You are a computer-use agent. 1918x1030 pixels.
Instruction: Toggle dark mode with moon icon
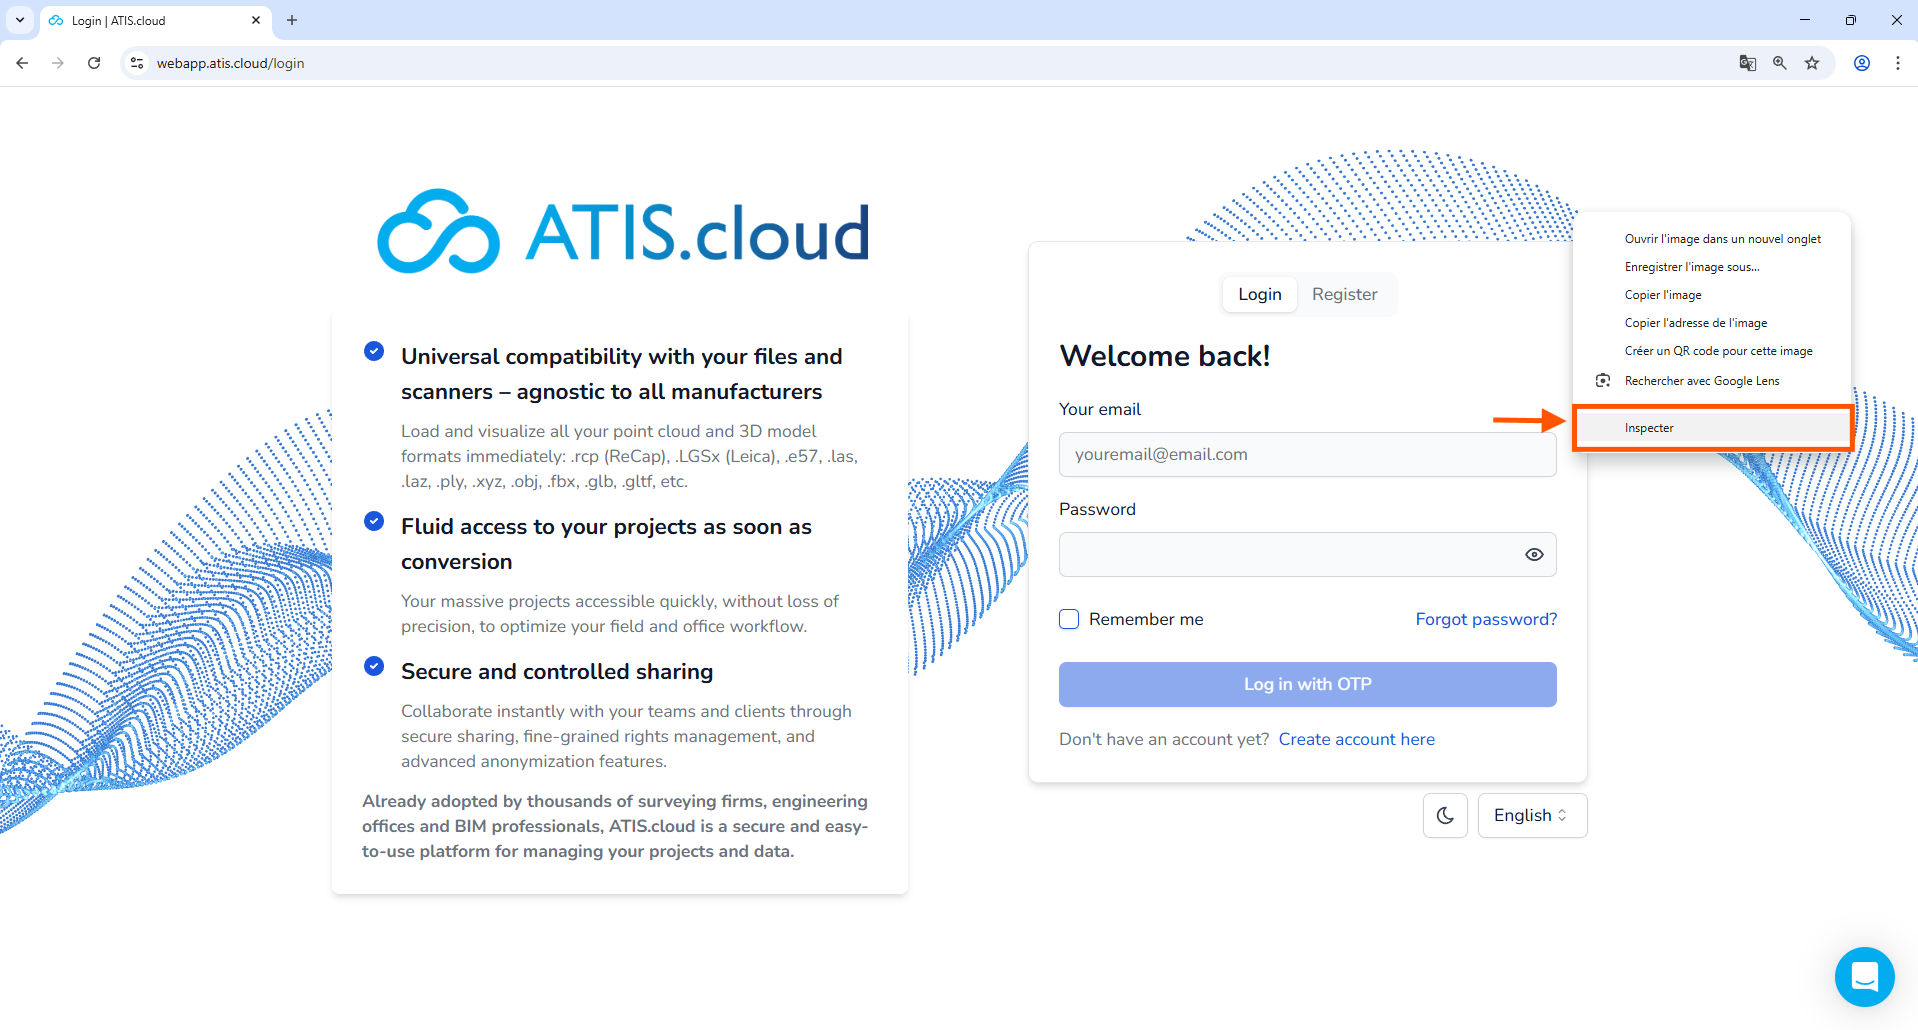click(1445, 815)
